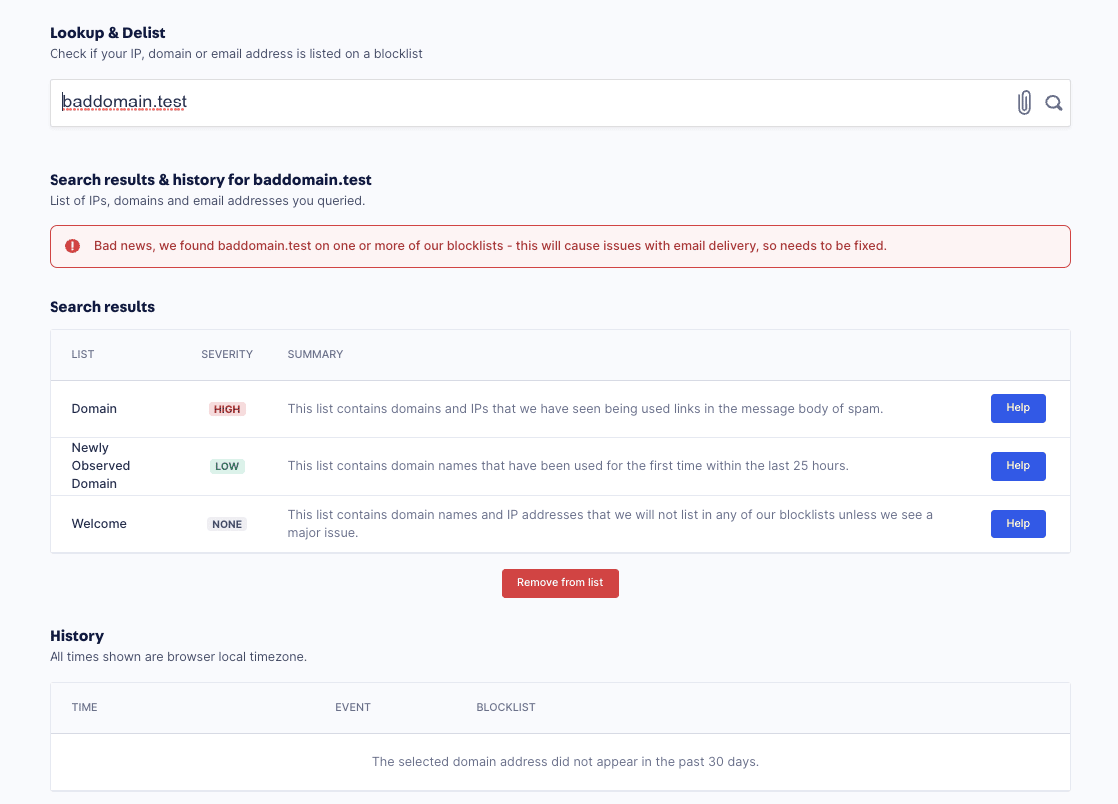The width and height of the screenshot is (1118, 804).
Task: Select the HIGH severity badge
Action: (227, 409)
